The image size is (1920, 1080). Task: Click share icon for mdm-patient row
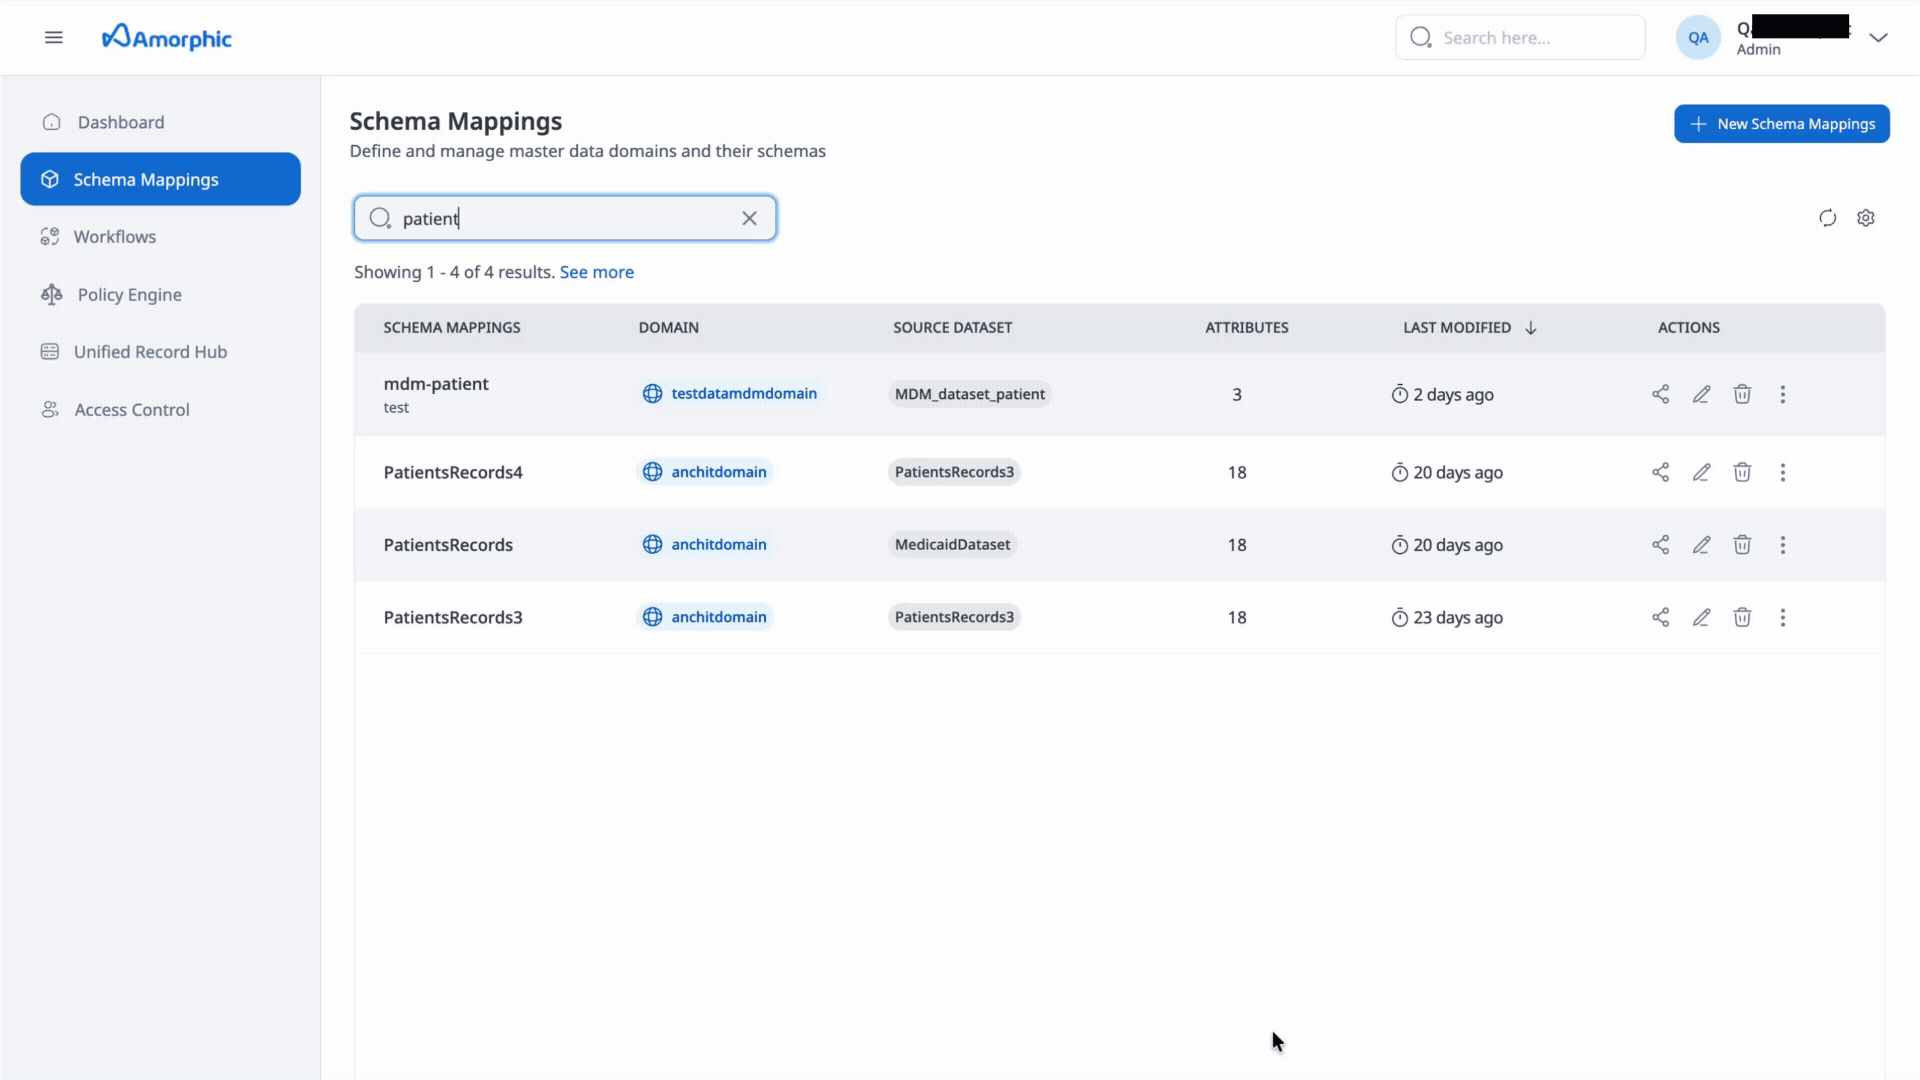[x=1660, y=394]
